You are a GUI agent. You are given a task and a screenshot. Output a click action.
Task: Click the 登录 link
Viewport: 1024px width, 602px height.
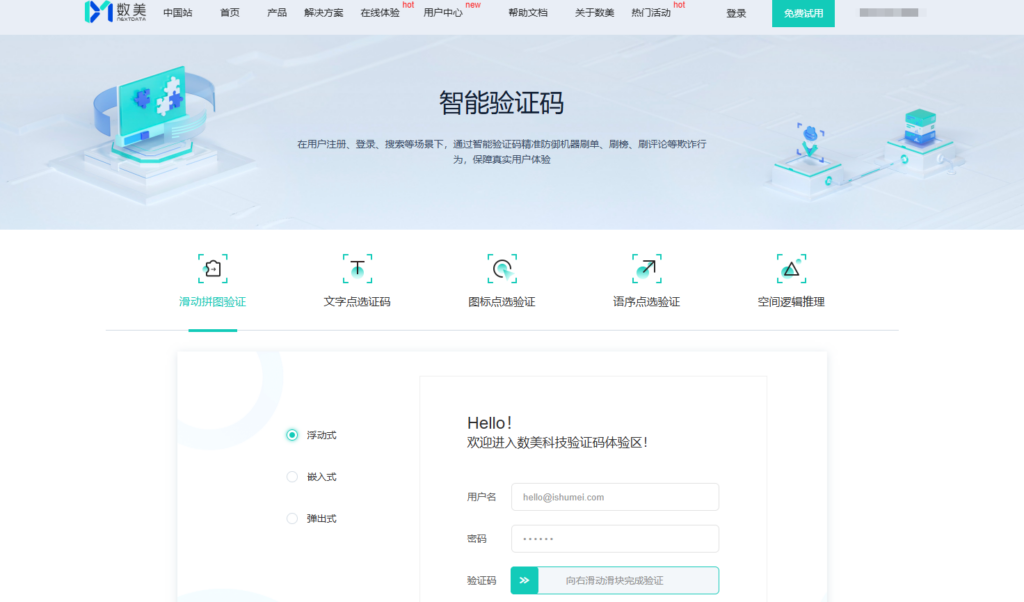pos(736,13)
